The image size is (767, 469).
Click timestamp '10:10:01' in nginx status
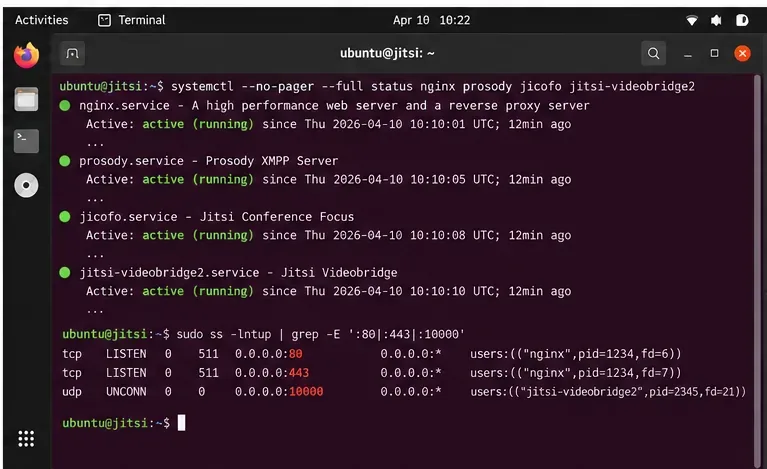(x=438, y=124)
